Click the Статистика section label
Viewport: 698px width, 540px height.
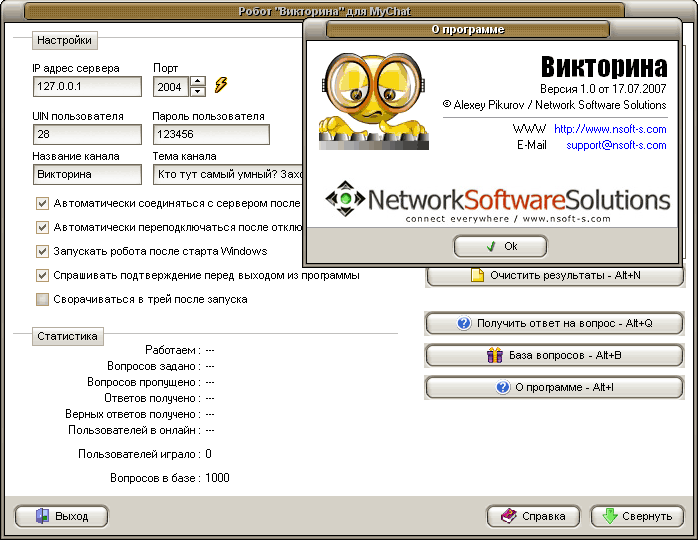point(68,336)
